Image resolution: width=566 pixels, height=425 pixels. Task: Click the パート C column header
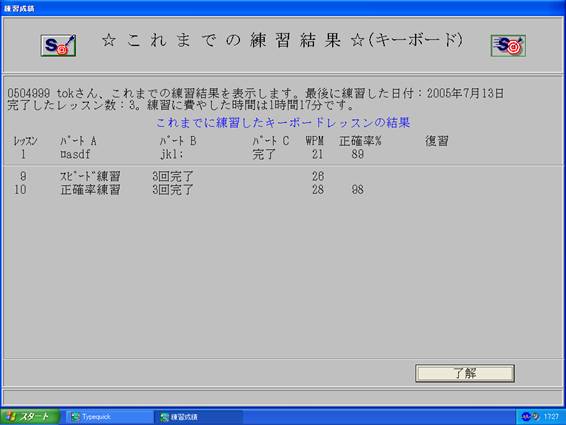tap(271, 141)
